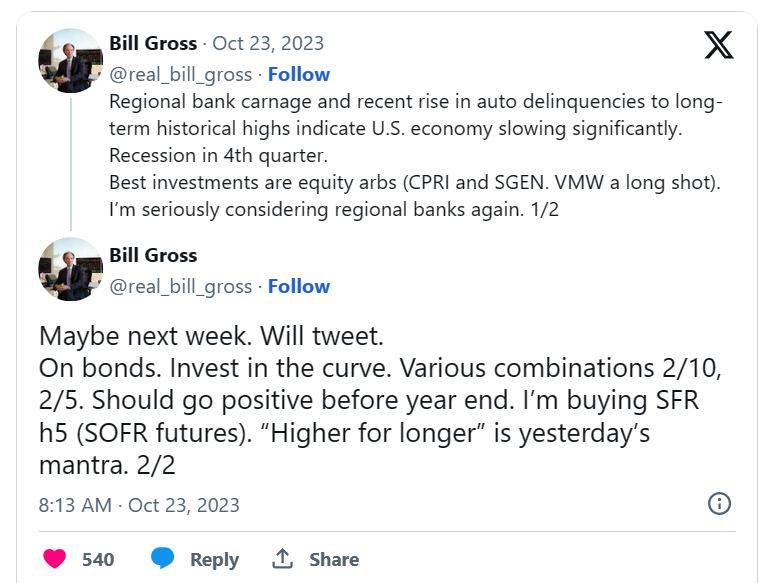Open the Twitter info circle icon
The width and height of the screenshot is (781, 583).
click(x=718, y=504)
